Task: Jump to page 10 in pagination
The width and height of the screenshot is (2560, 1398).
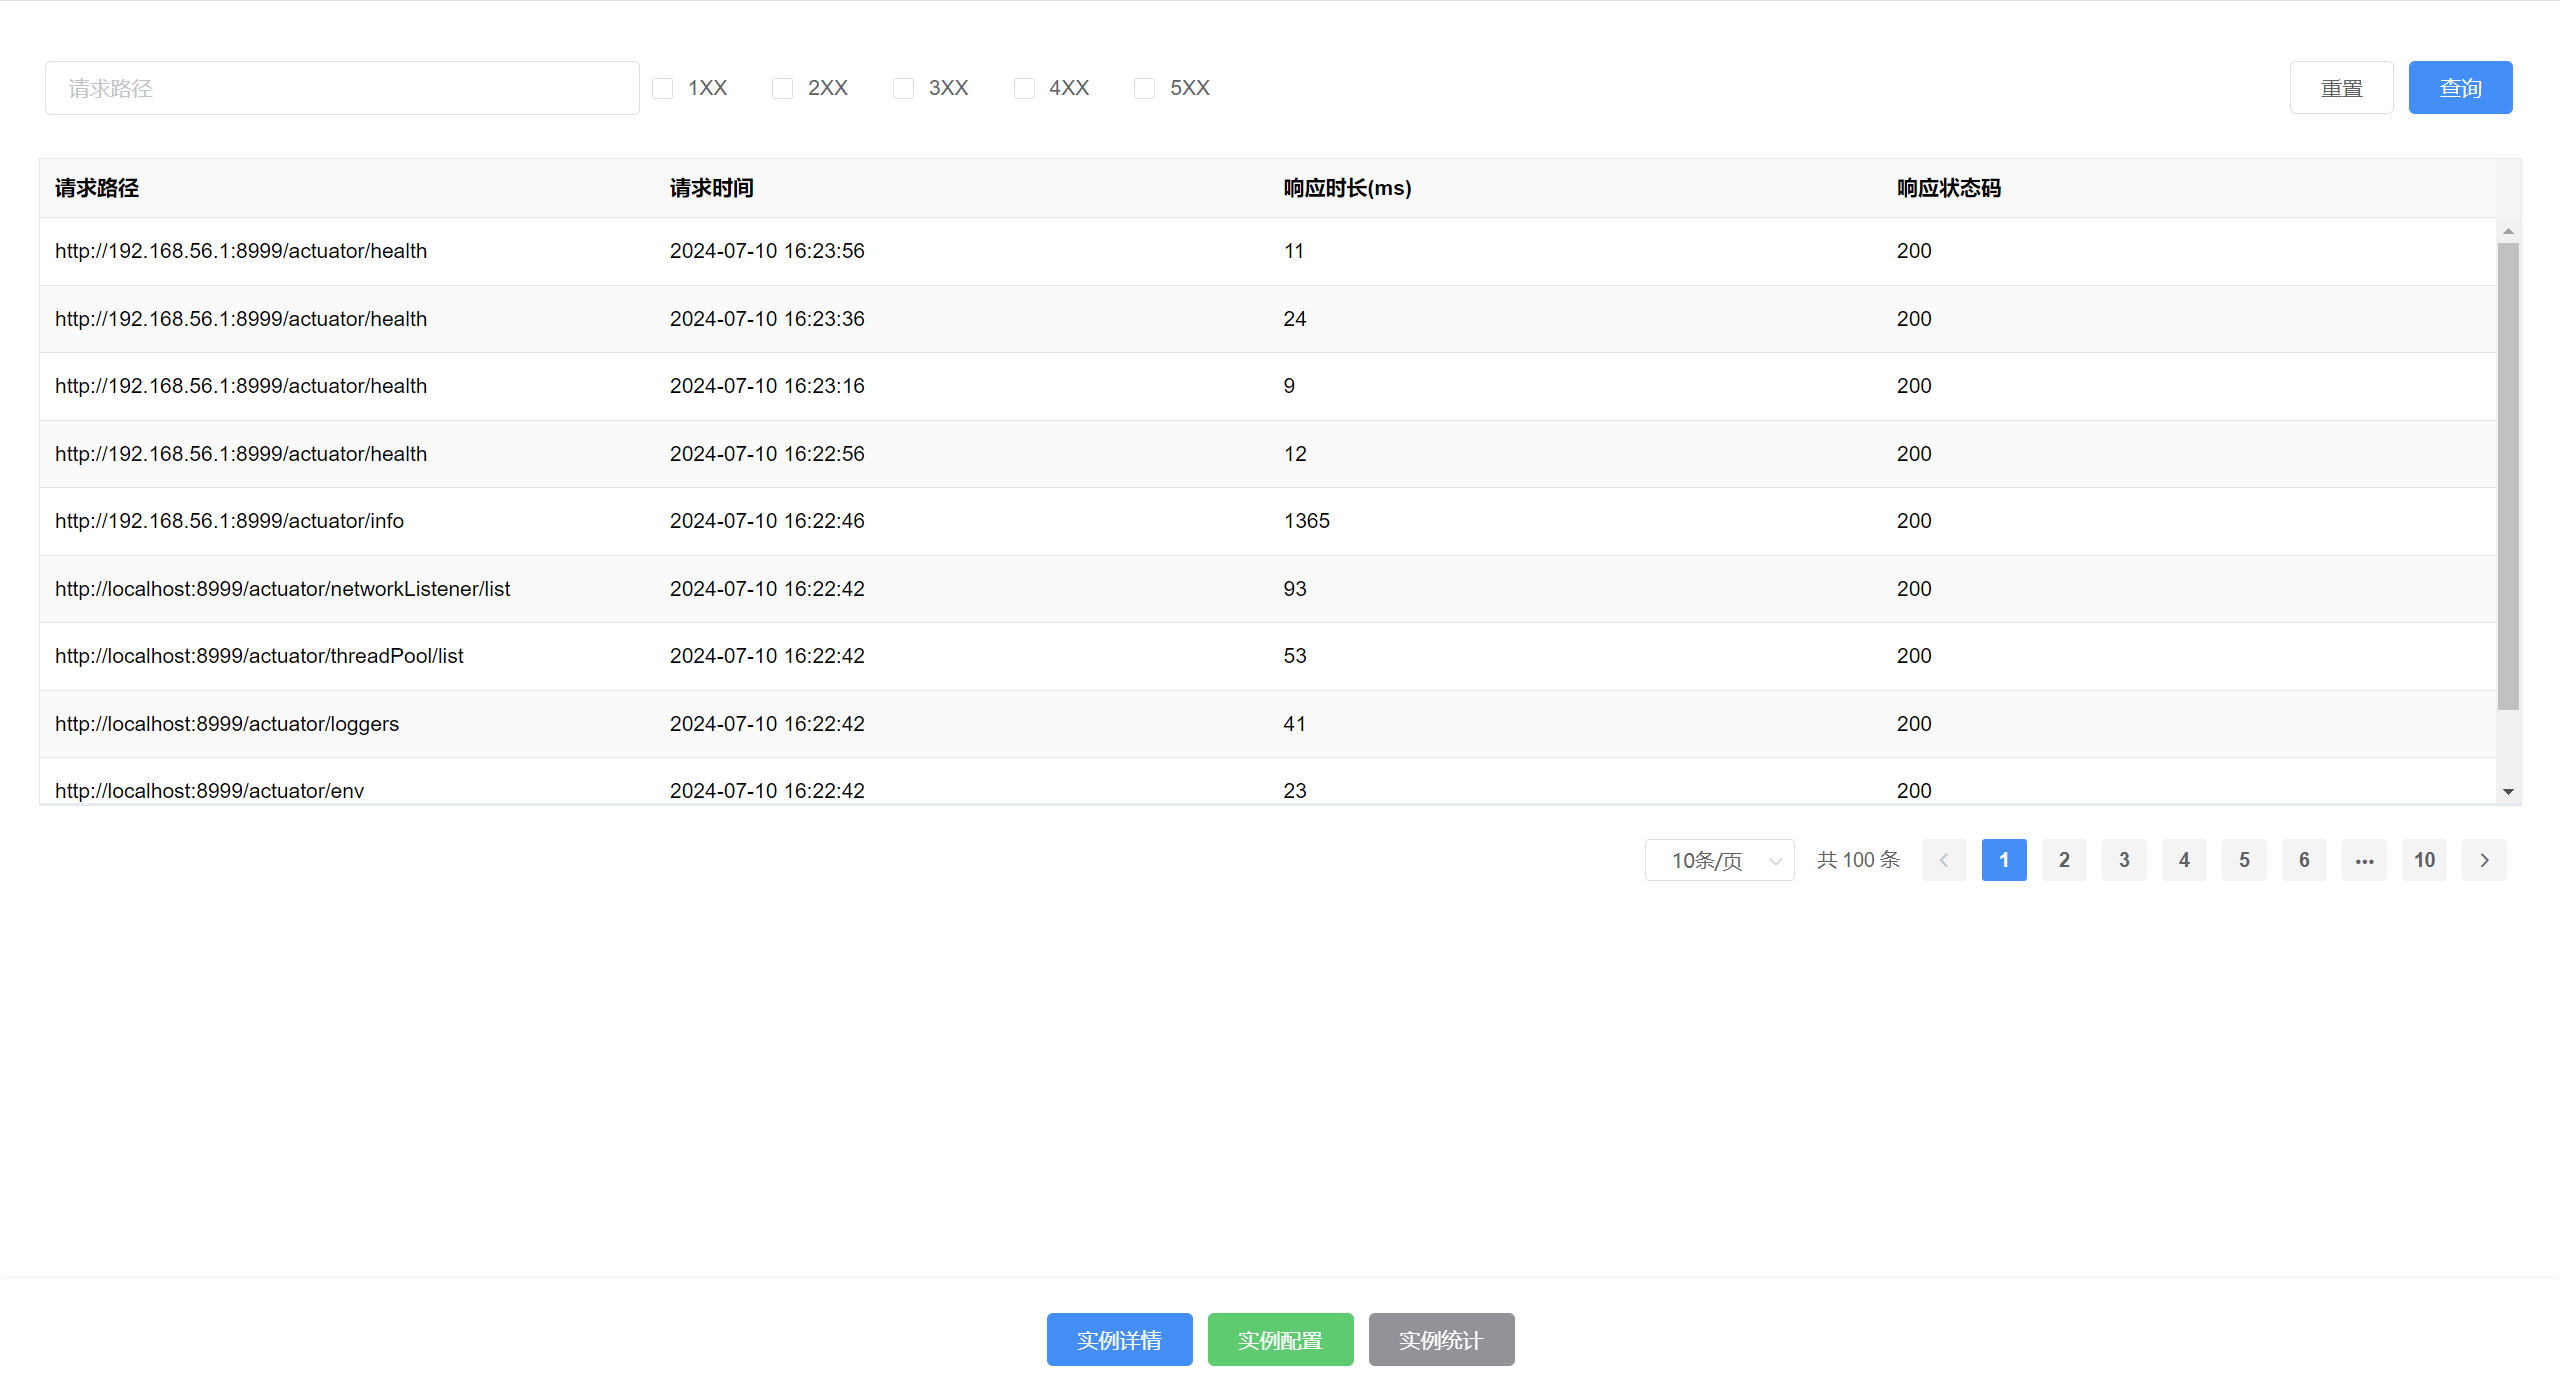Action: (2424, 860)
